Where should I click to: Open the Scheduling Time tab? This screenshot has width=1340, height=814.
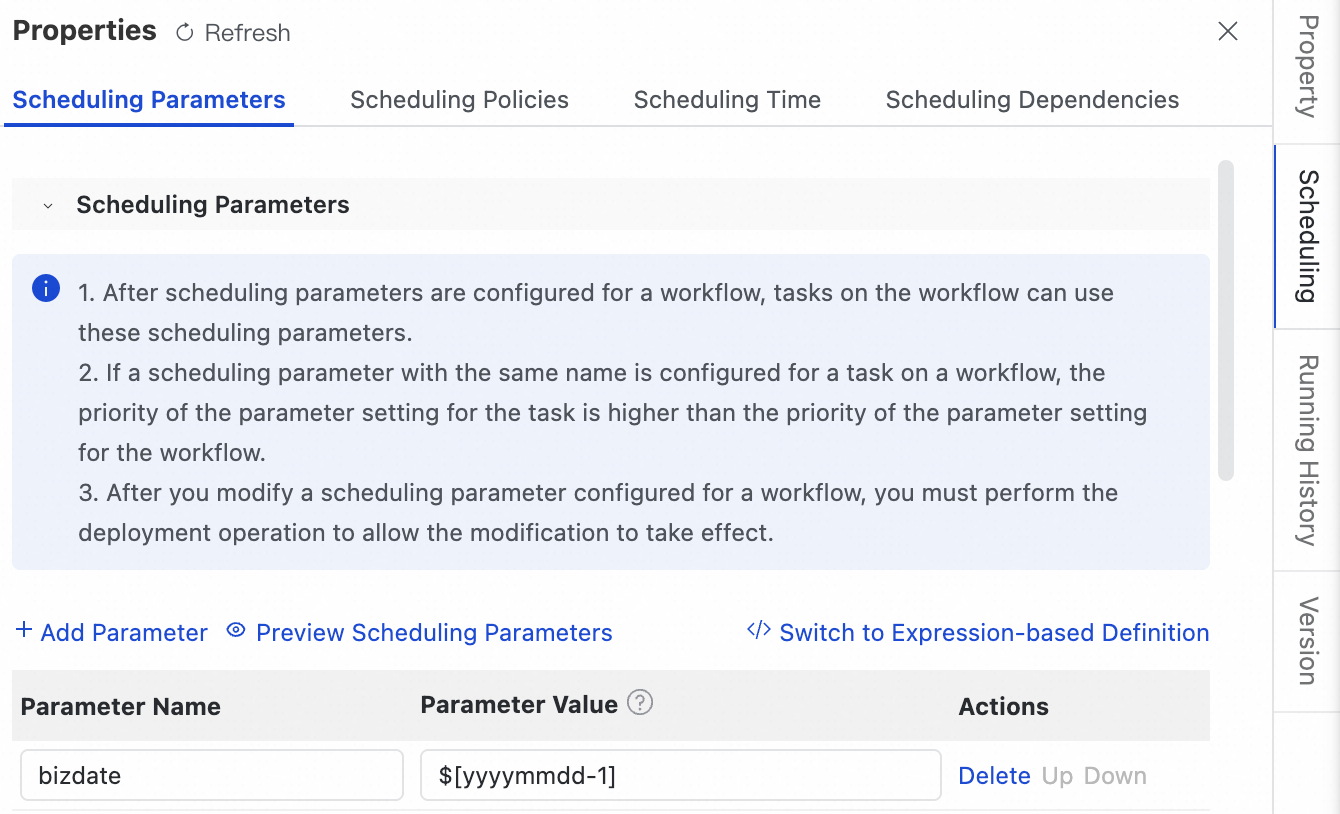(727, 100)
